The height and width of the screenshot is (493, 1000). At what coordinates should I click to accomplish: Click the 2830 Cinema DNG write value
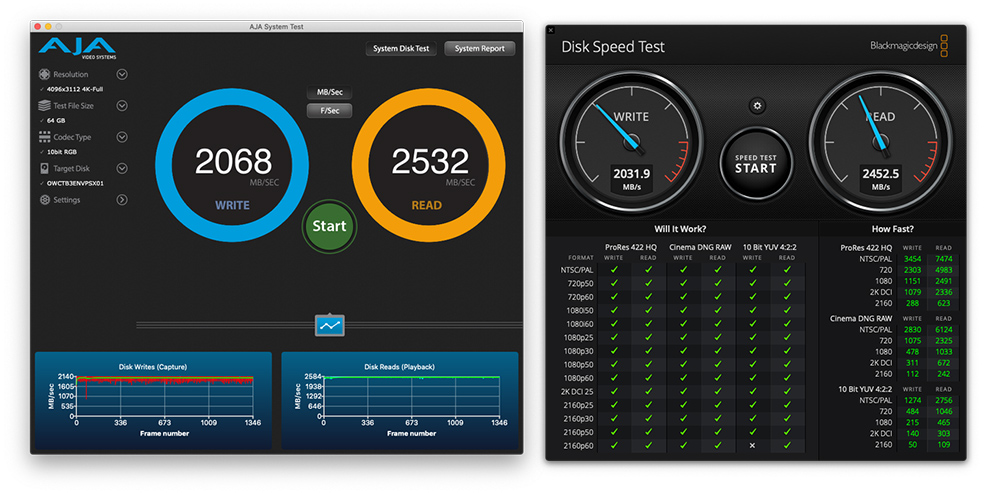(912, 330)
